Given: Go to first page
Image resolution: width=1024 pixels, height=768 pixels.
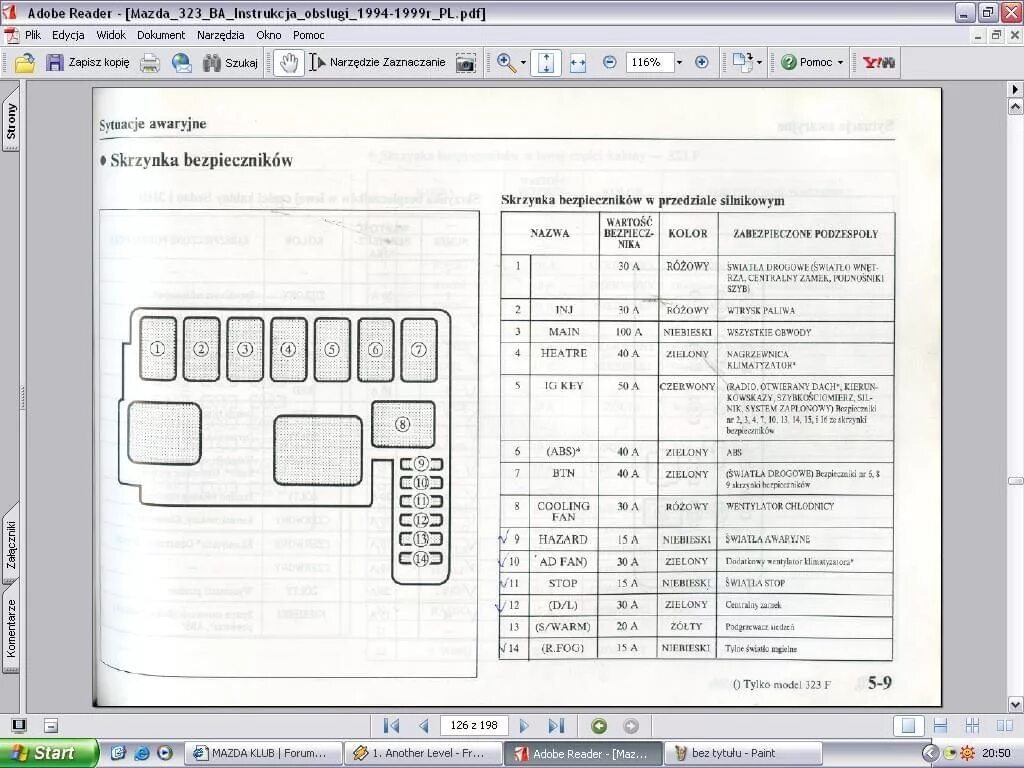Looking at the screenshot, I should tap(391, 726).
